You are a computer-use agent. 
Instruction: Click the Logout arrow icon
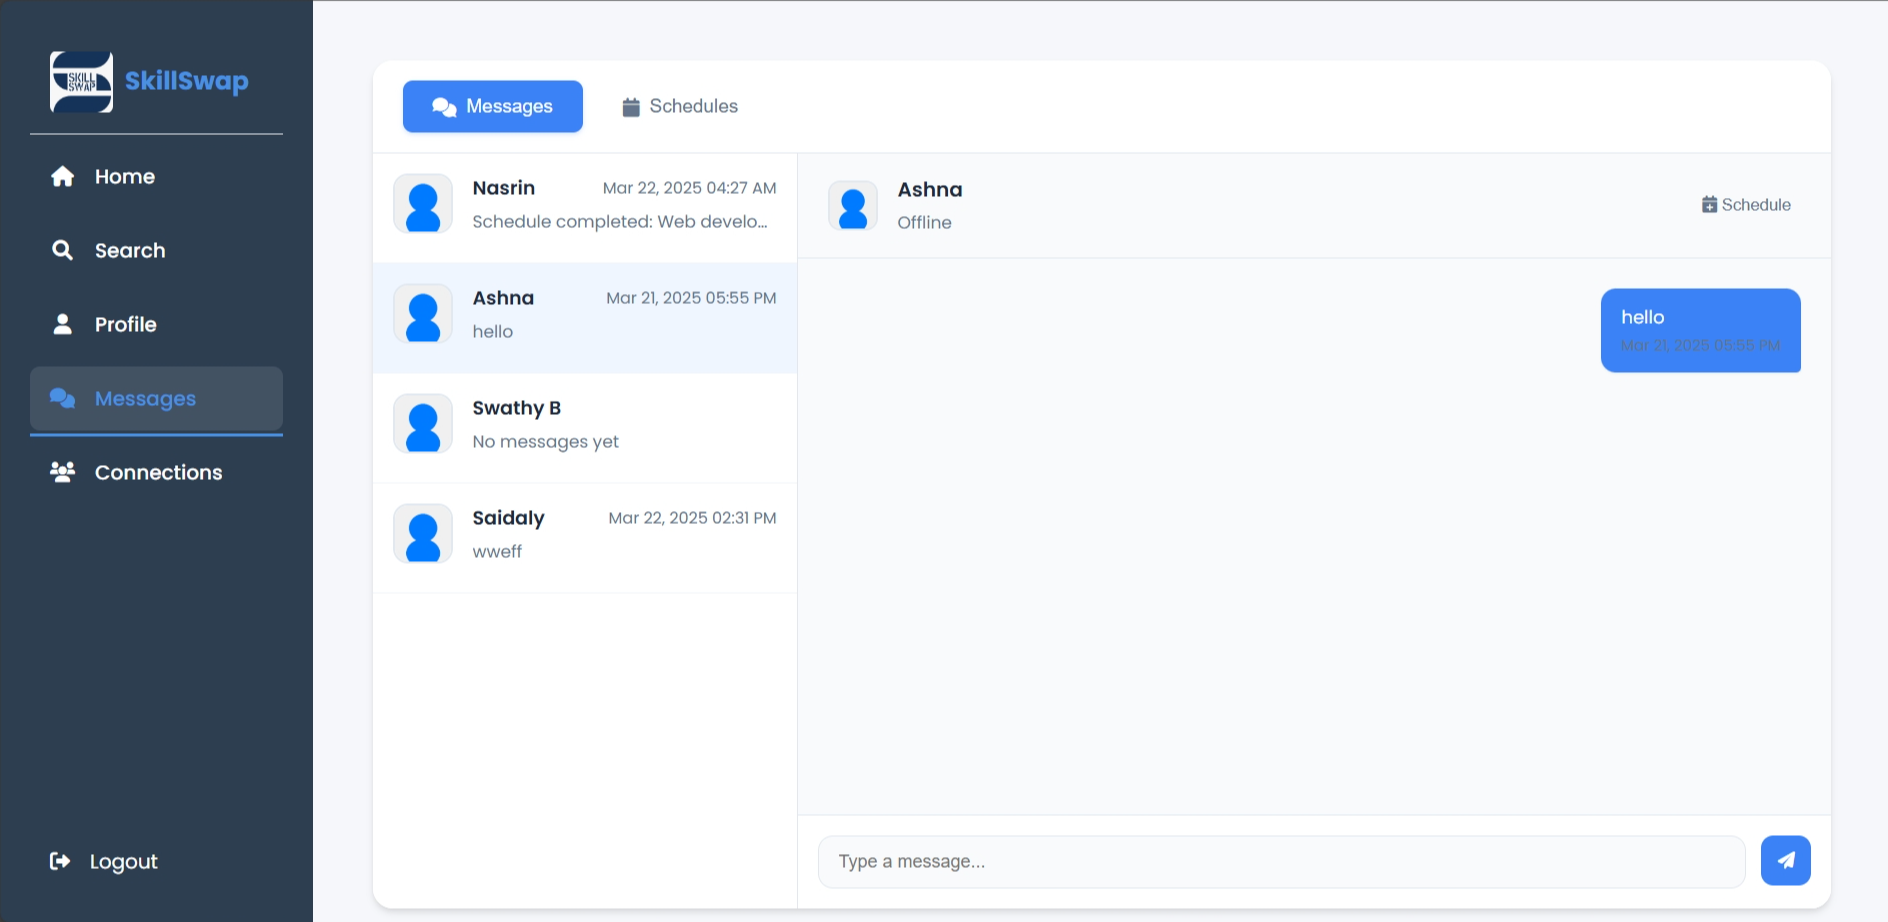coord(60,861)
